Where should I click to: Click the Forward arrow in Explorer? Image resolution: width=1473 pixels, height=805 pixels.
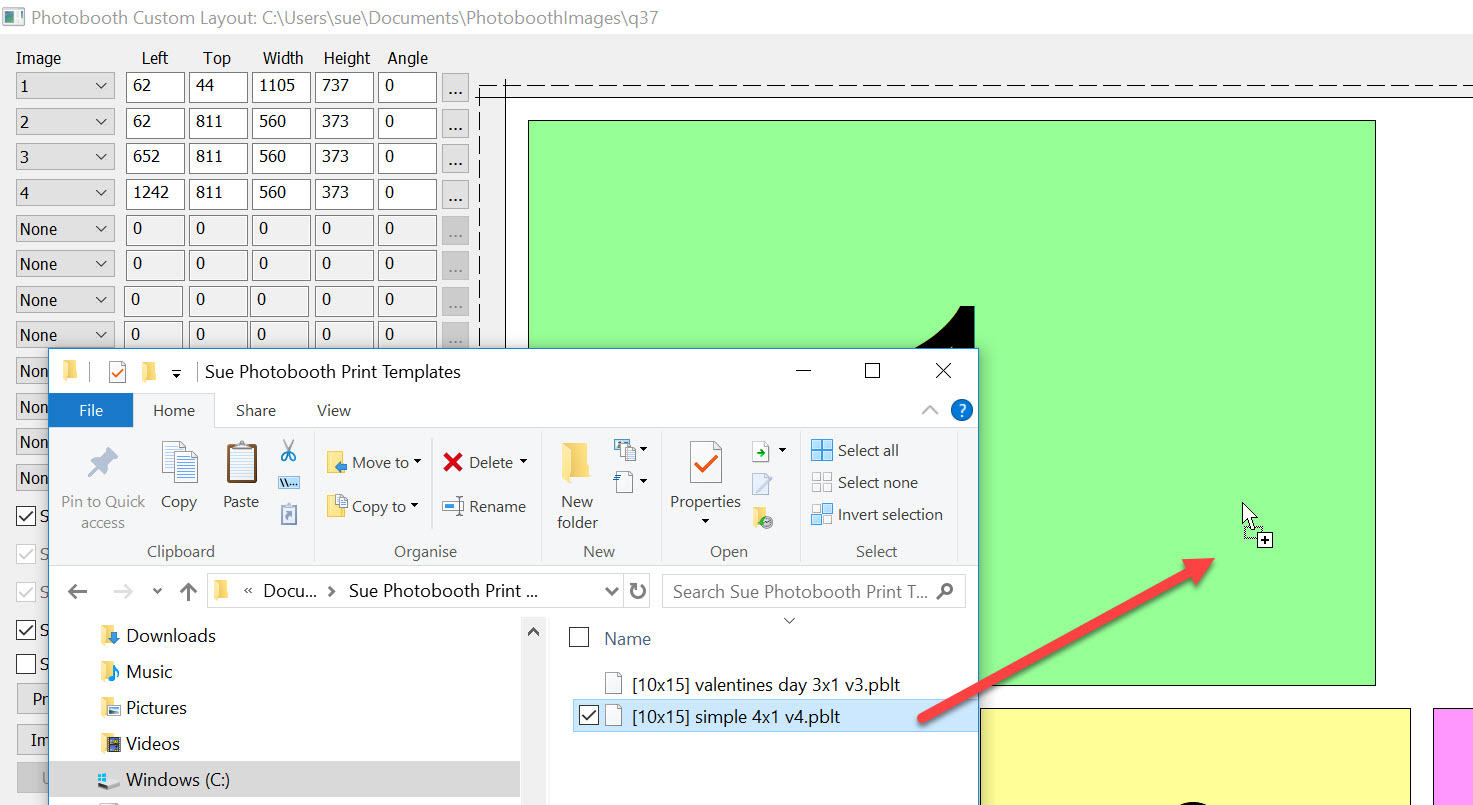123,592
